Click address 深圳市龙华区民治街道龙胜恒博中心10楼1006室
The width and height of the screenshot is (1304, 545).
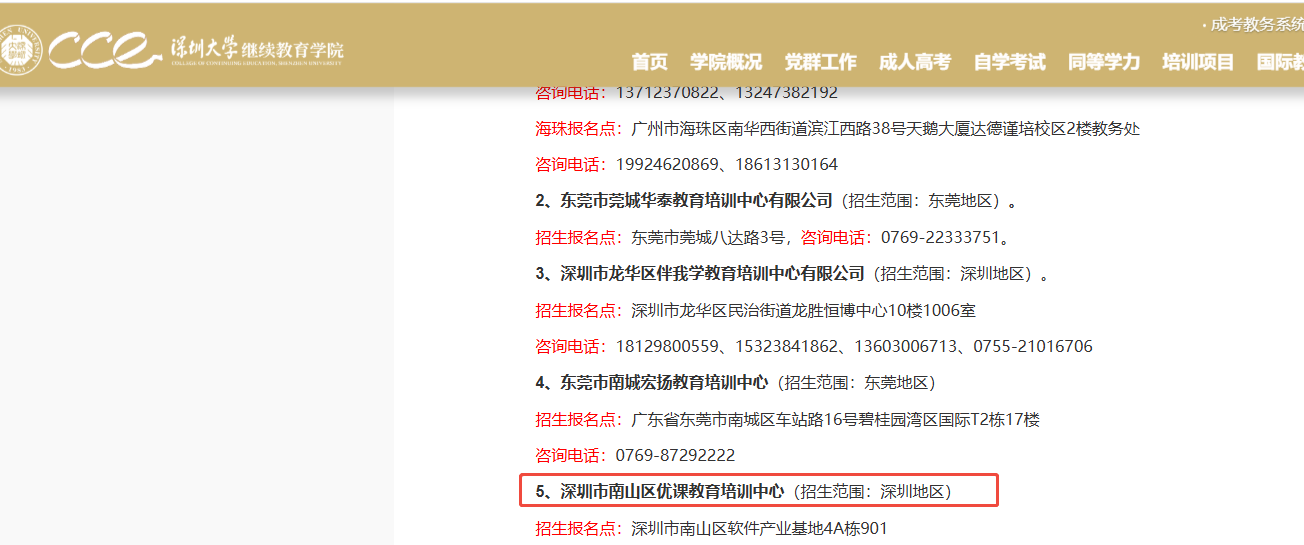(804, 310)
